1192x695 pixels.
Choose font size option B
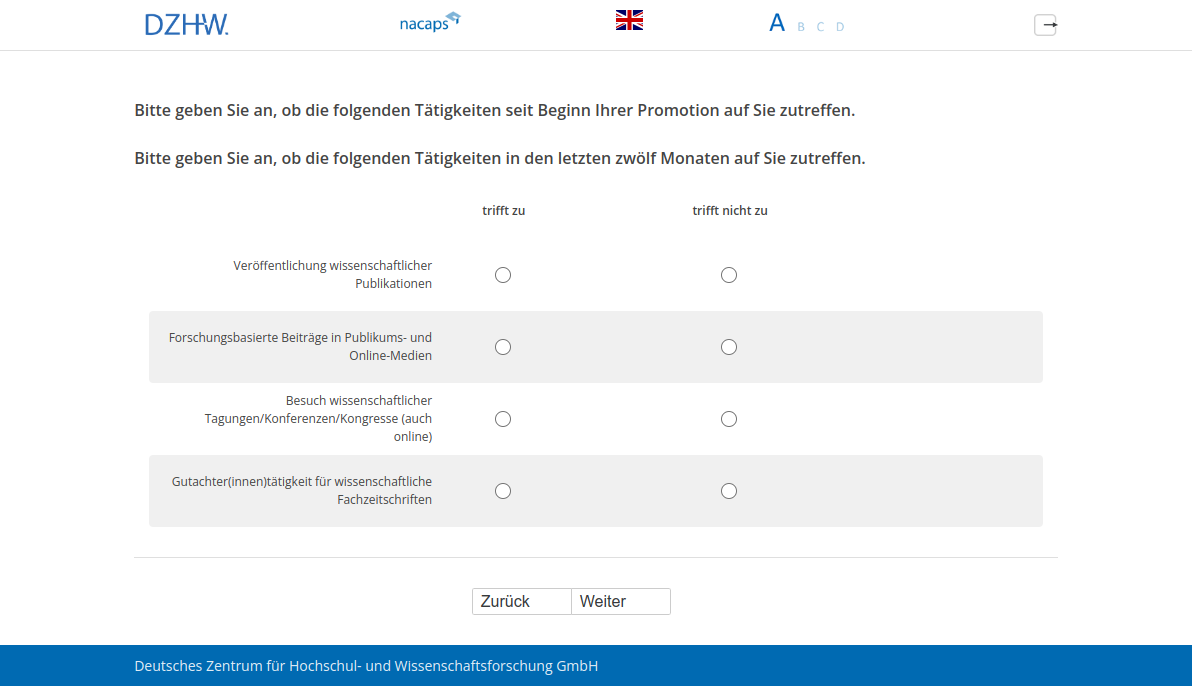coord(801,27)
